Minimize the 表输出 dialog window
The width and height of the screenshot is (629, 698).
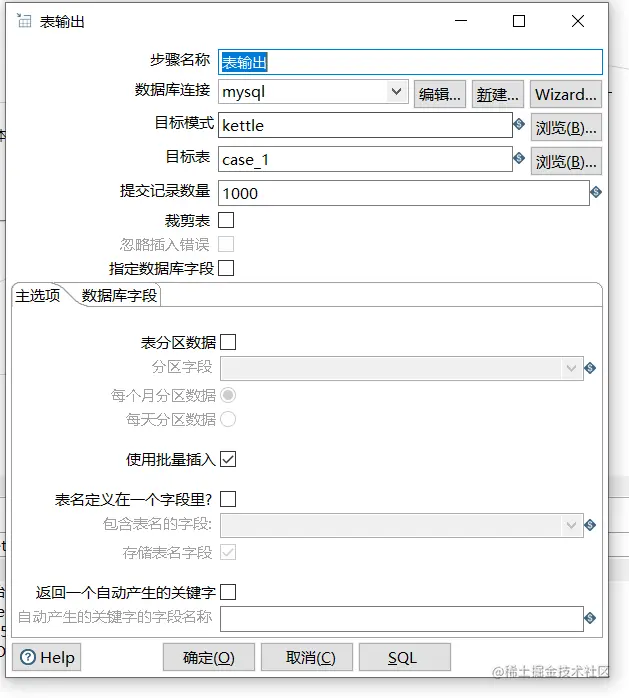461,21
